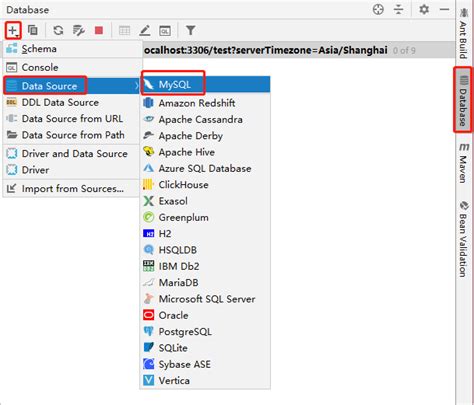Select DDL Data Source menu entry
The width and height of the screenshot is (474, 405).
tap(72, 102)
